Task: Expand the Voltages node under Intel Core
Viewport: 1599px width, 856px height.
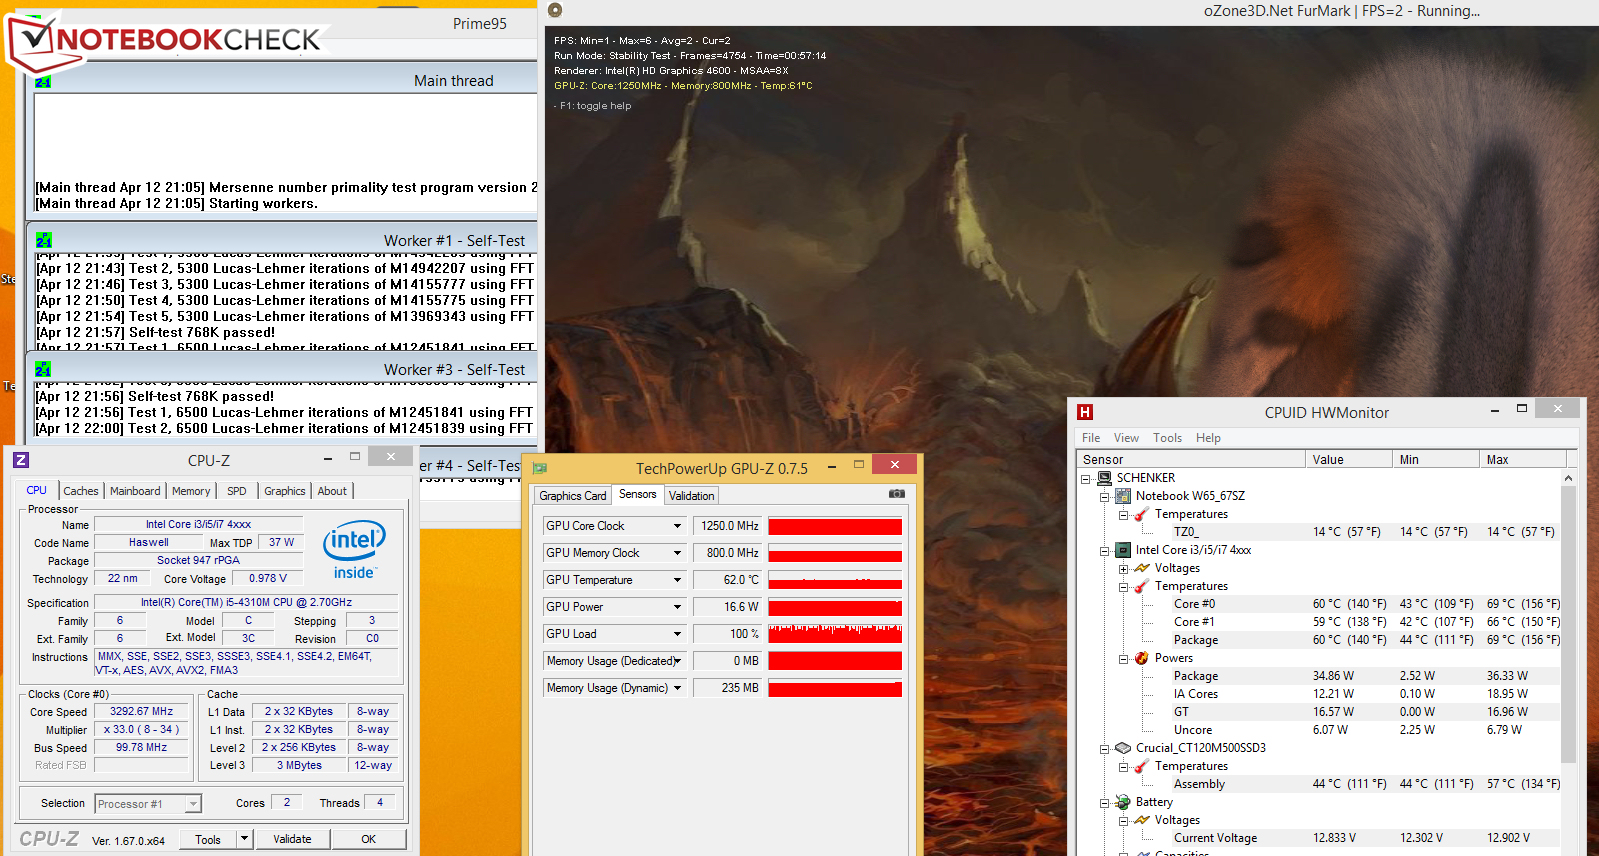Action: click(x=1123, y=569)
